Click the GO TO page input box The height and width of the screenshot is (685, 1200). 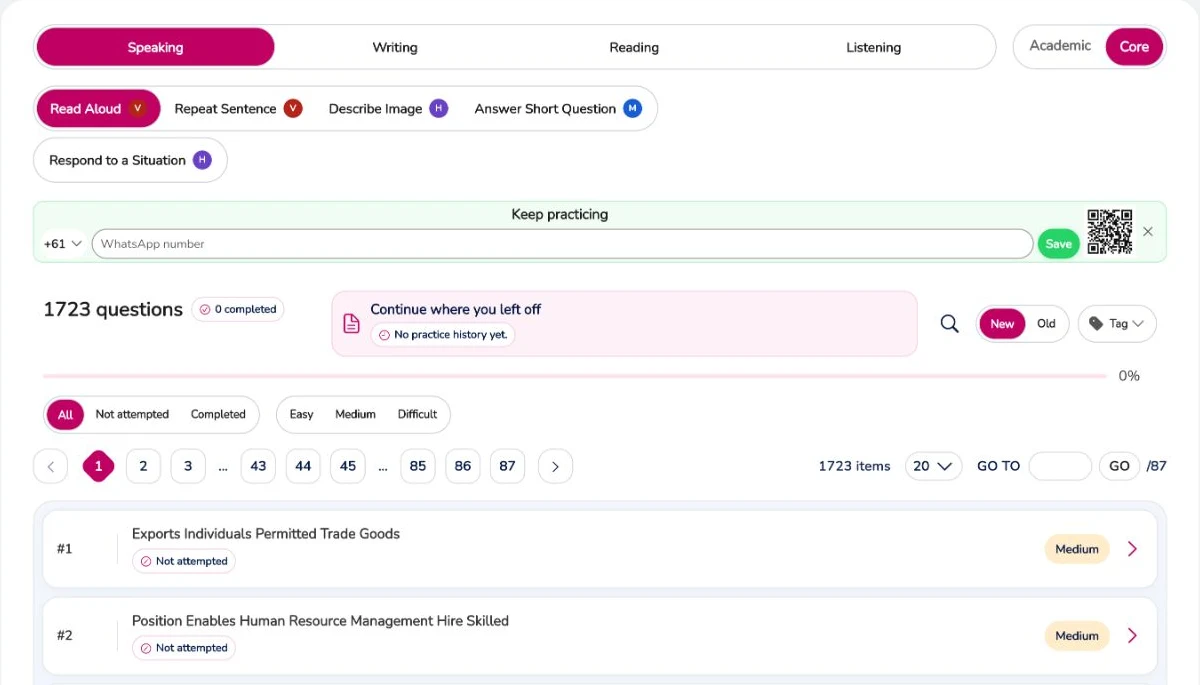(x=1060, y=466)
